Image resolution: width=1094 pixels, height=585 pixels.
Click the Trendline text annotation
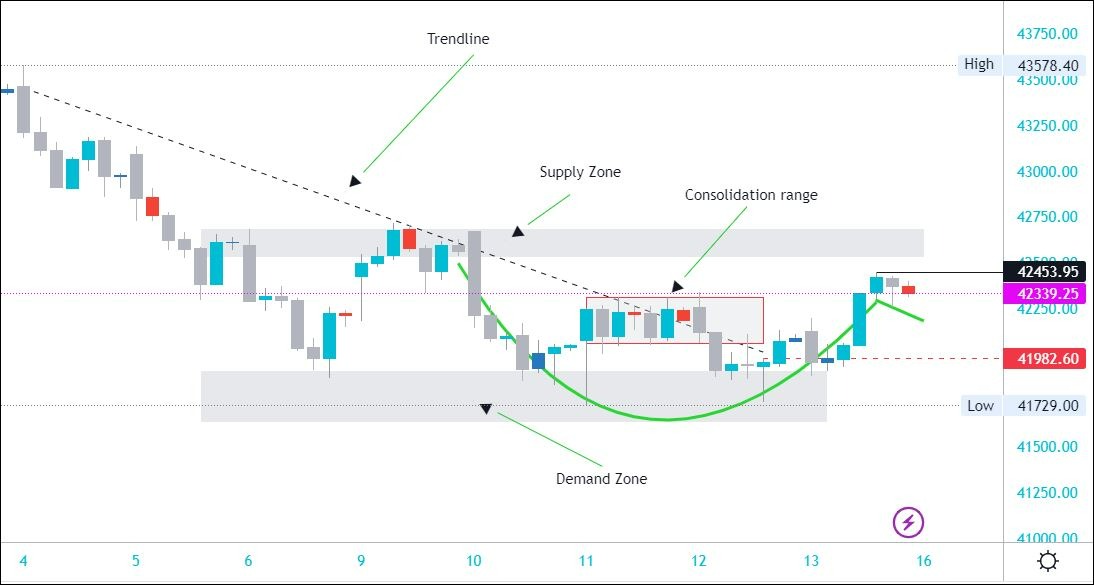click(x=458, y=39)
